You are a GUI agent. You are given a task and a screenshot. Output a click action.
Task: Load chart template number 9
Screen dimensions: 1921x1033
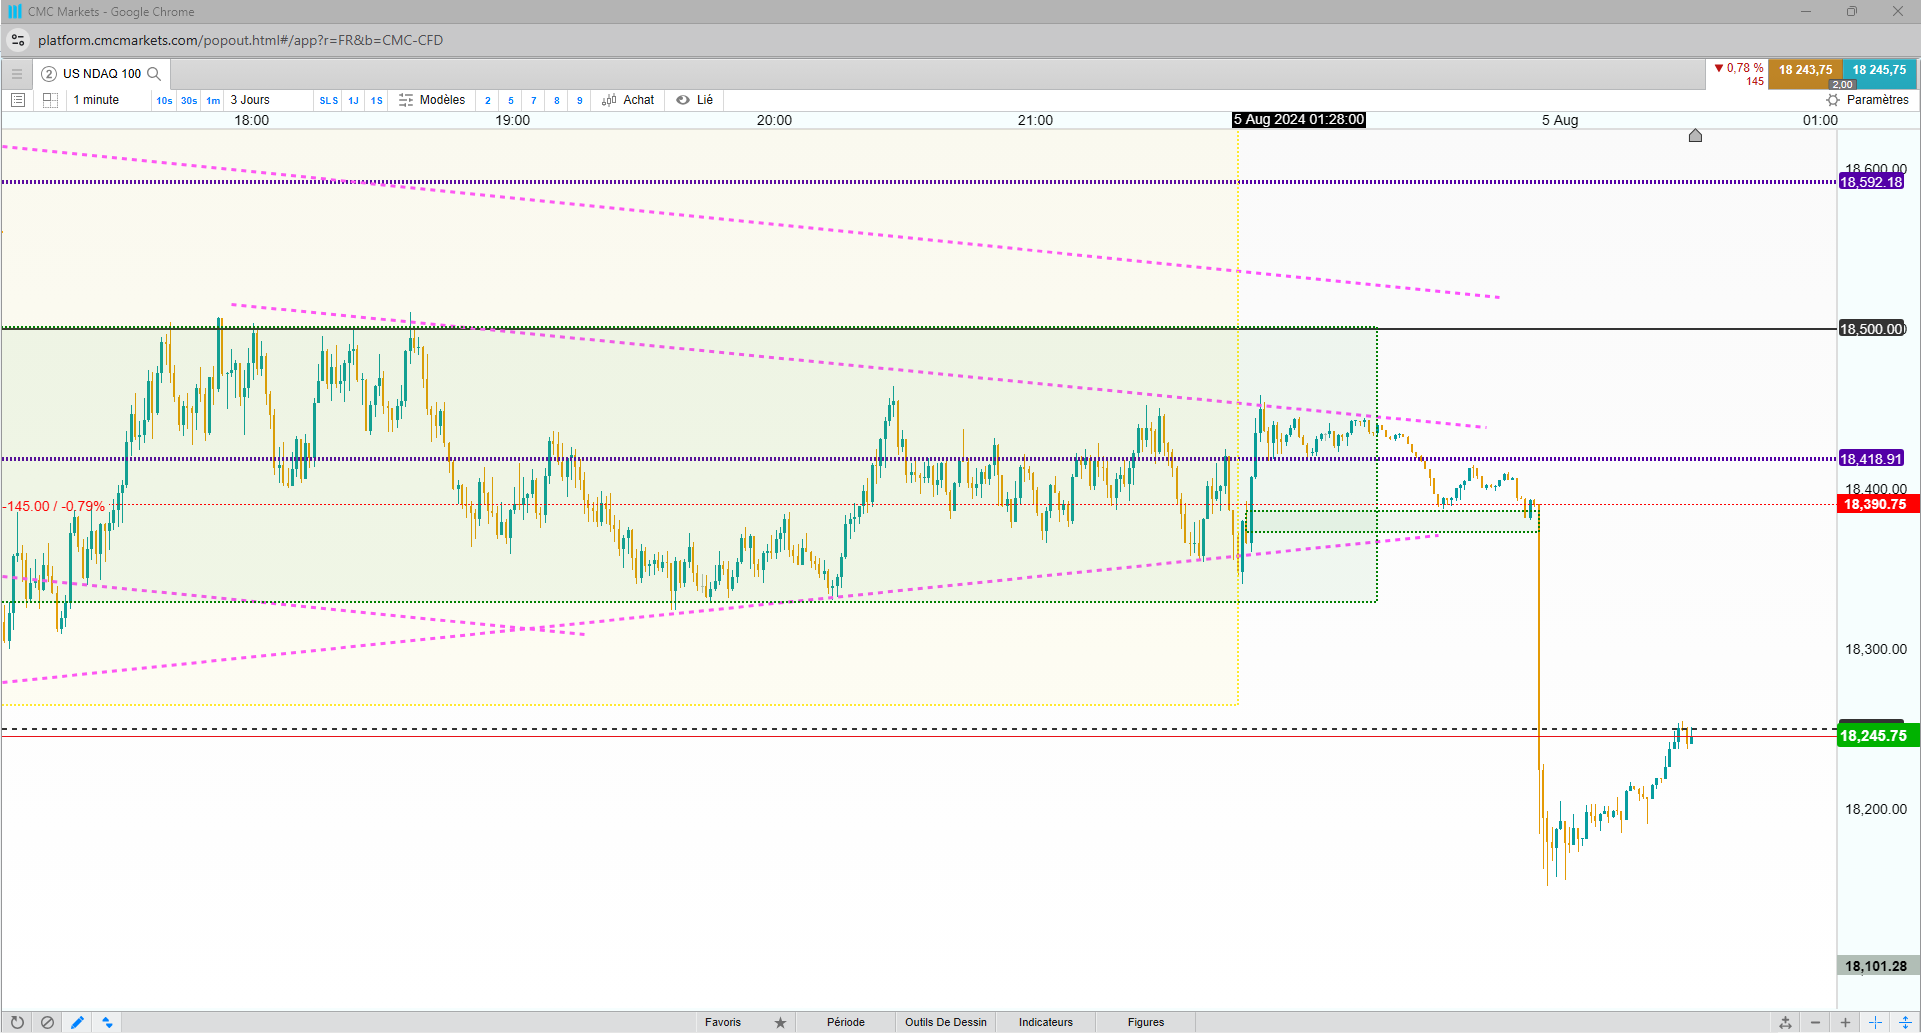point(580,100)
